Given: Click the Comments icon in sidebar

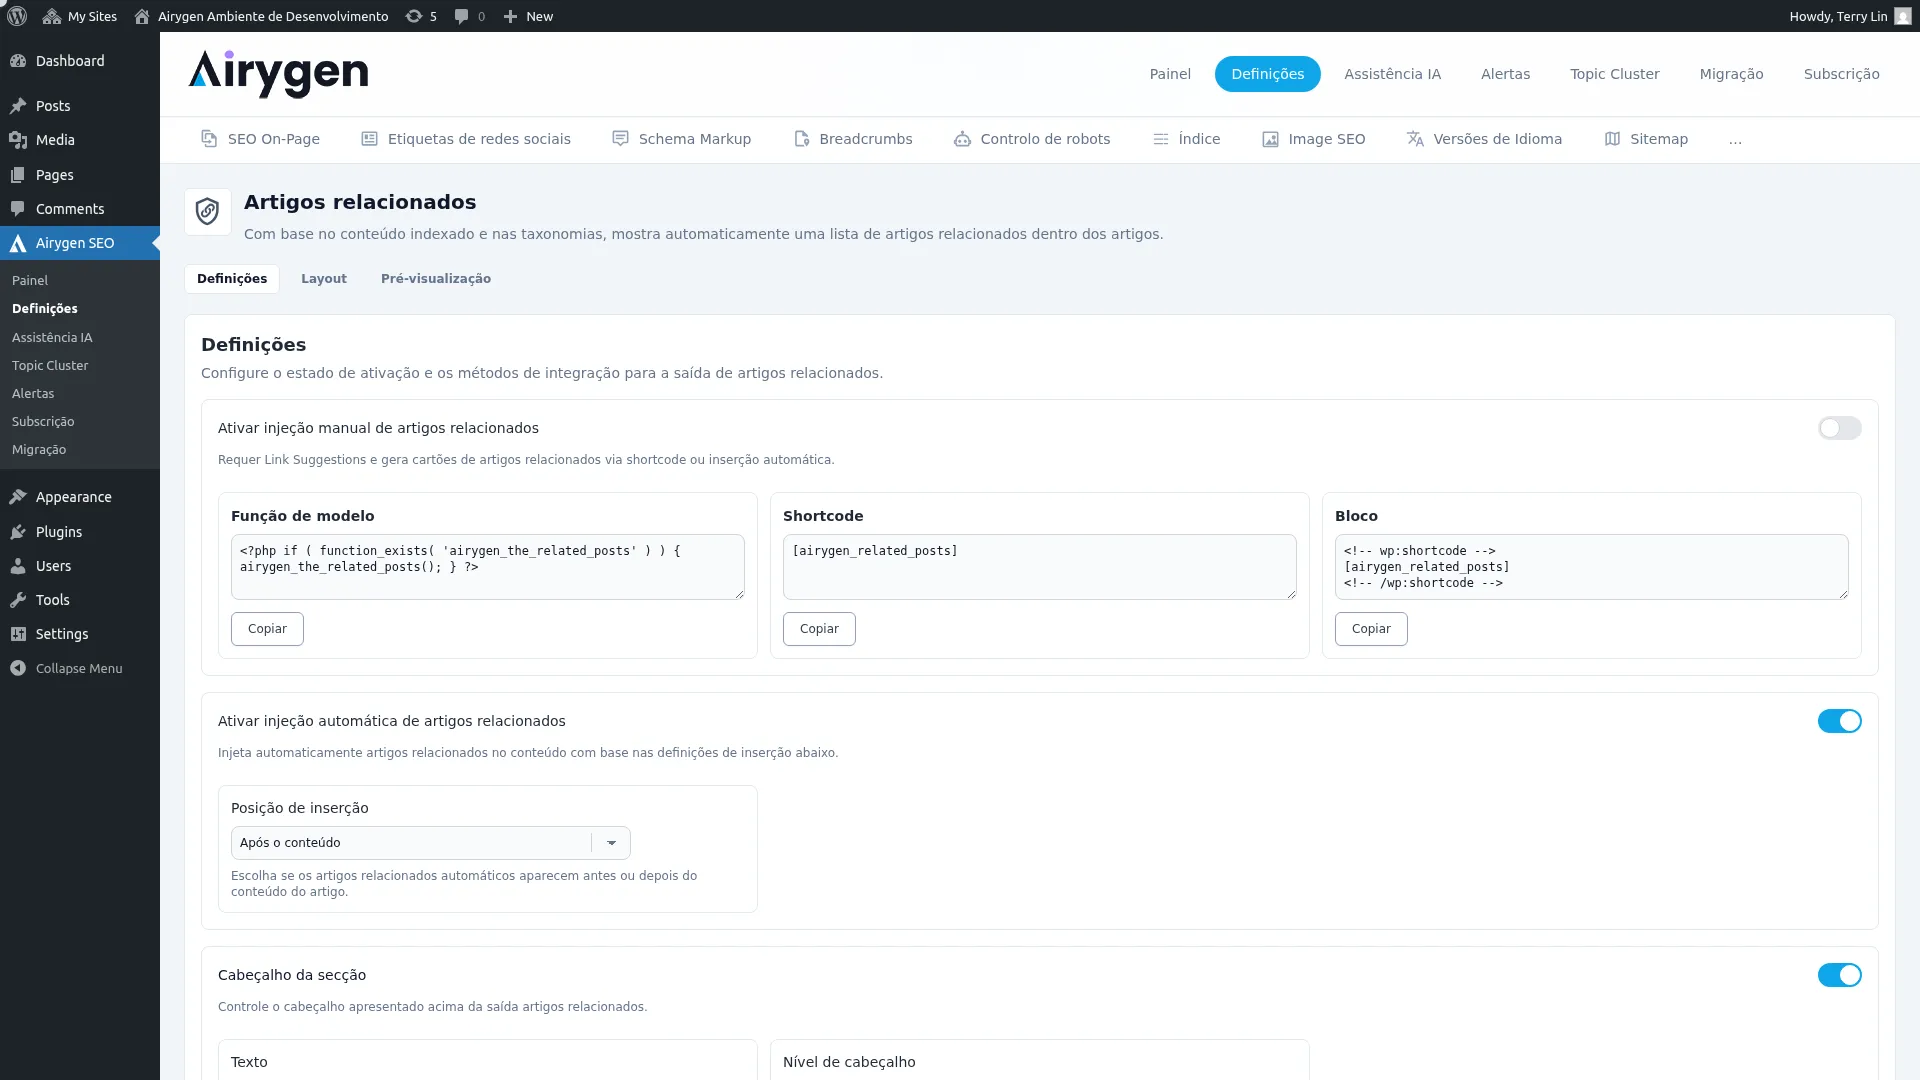Looking at the screenshot, I should point(18,209).
